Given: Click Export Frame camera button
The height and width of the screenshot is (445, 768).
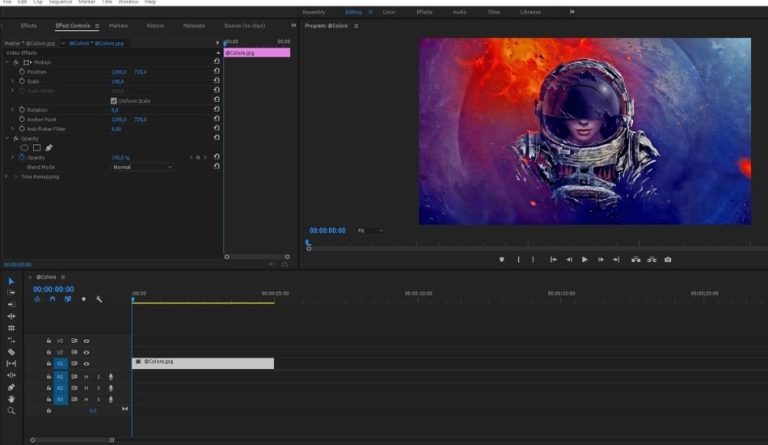Looking at the screenshot, I should tap(668, 259).
